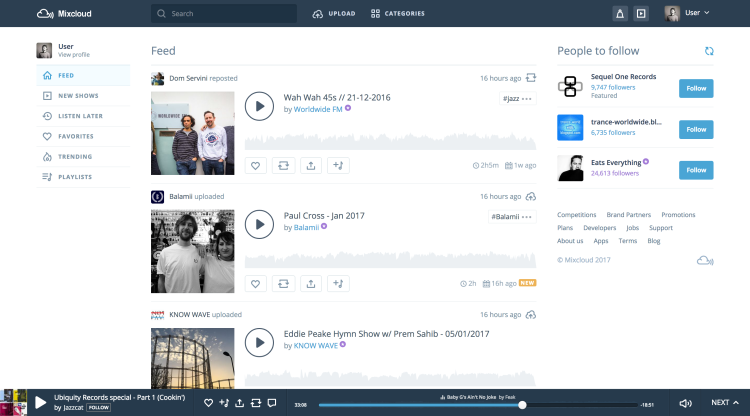The width and height of the screenshot is (750, 416).
Task: Repost the Wah Wah 45s show
Action: tap(283, 165)
